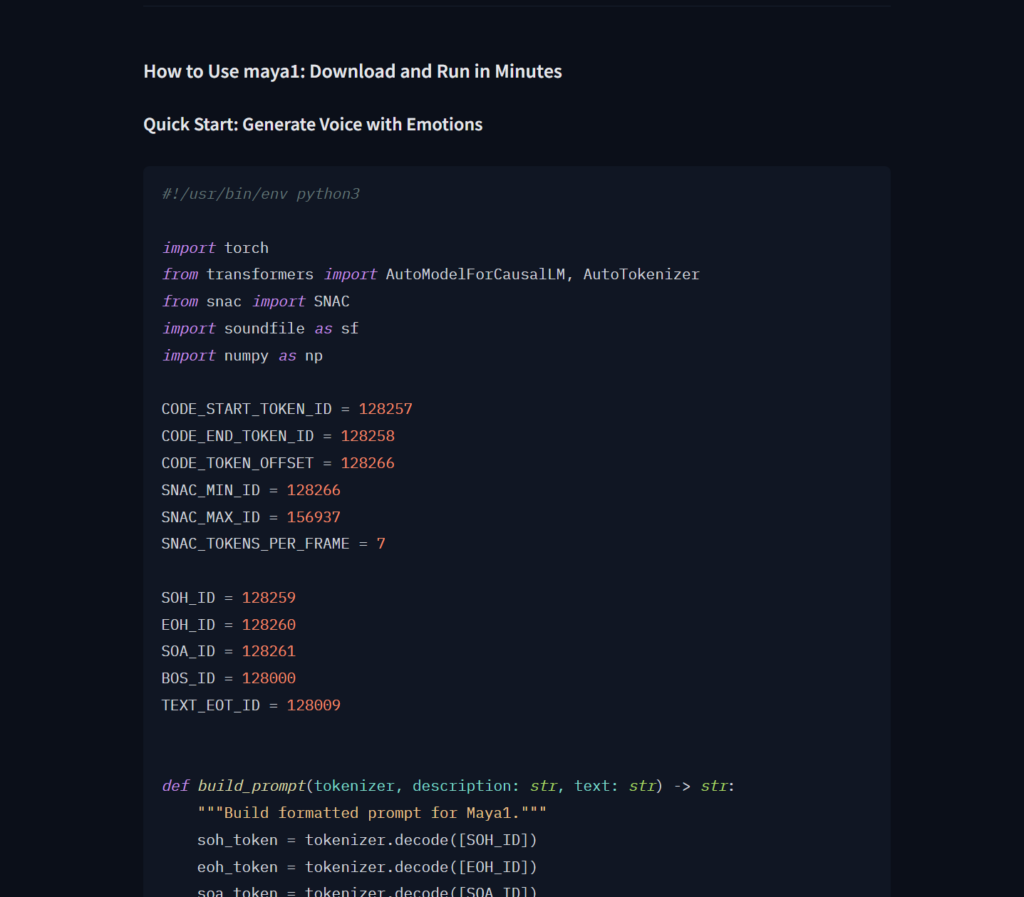Click the "Quick Start: Generate Voice with Emotions" heading
1024x897 pixels.
[x=312, y=125]
